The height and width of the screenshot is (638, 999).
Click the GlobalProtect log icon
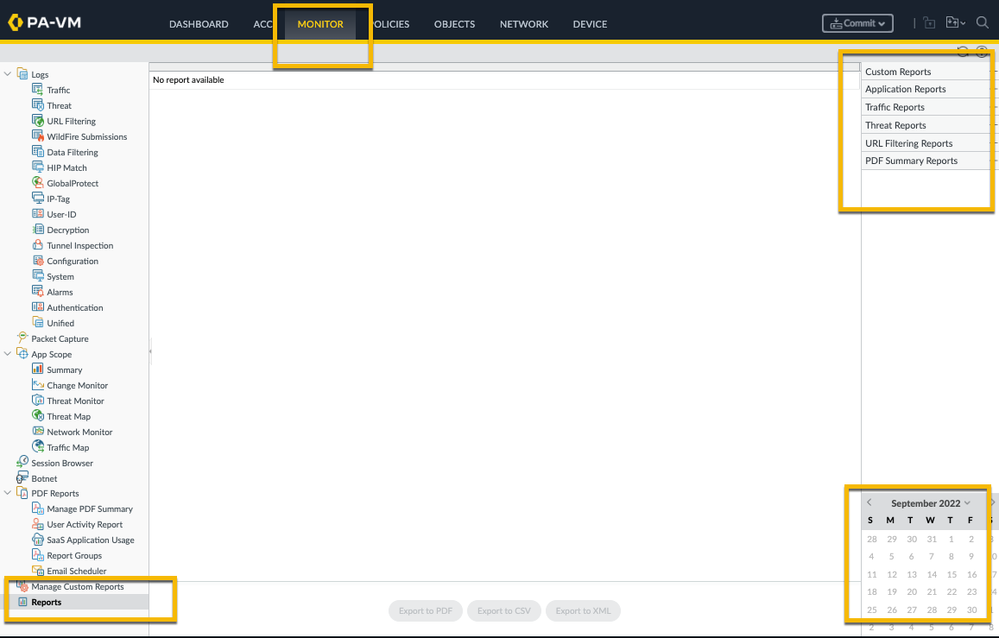38,182
